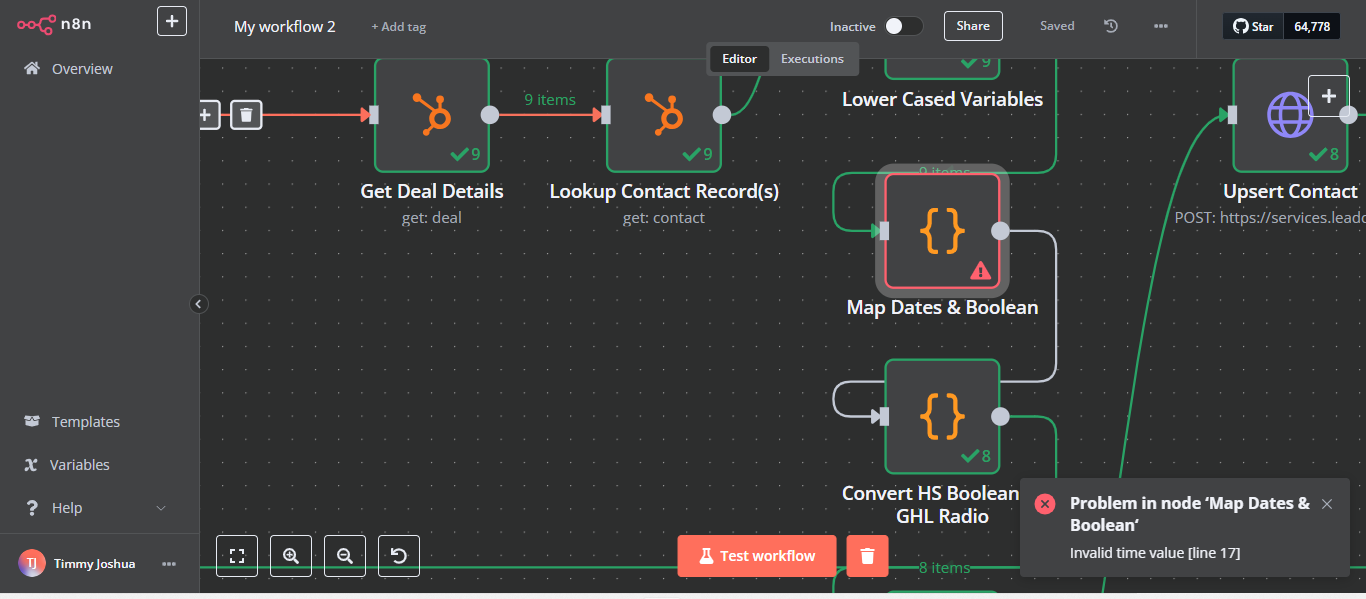Share the workflow

972,25
